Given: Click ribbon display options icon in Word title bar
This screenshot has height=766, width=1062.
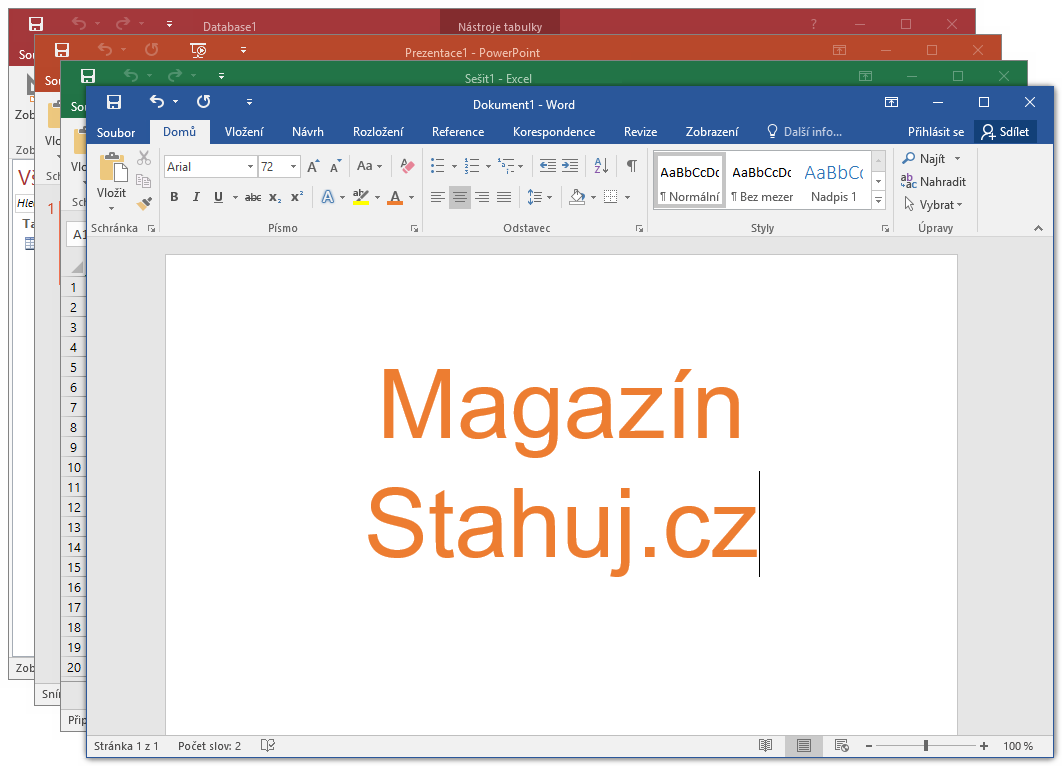Looking at the screenshot, I should point(891,102).
